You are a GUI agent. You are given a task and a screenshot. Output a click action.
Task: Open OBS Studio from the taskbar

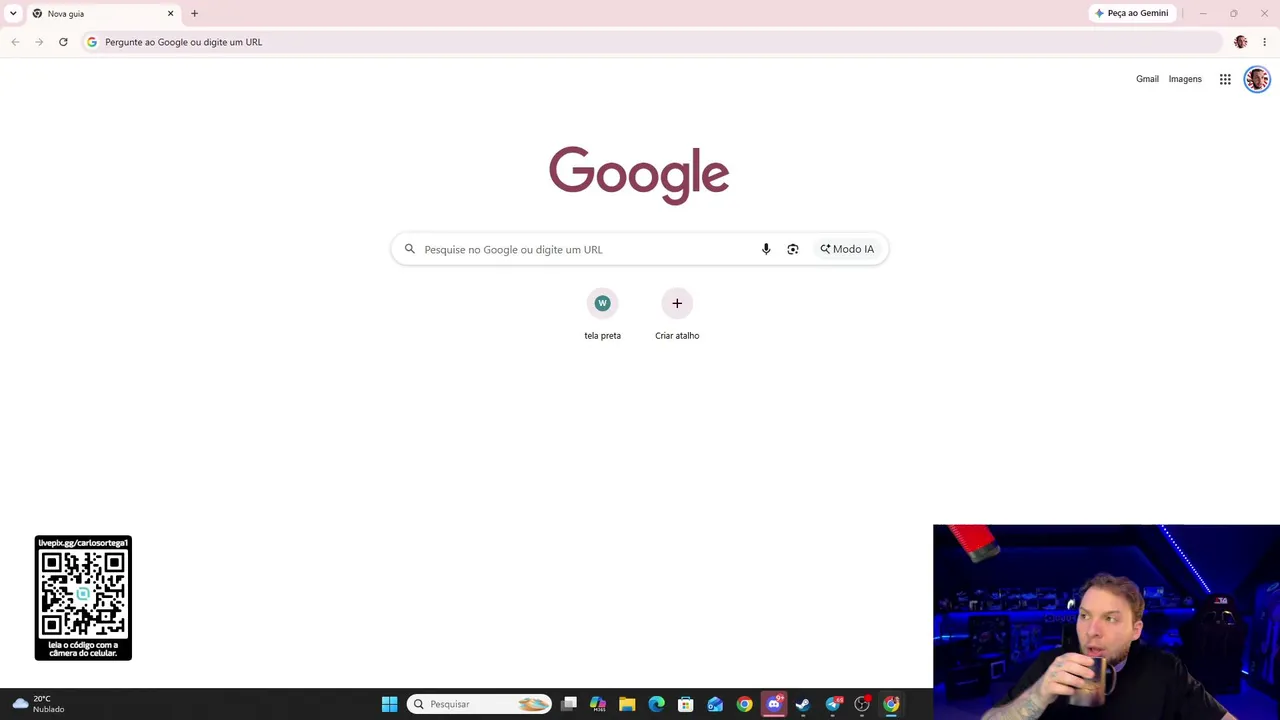(x=862, y=704)
